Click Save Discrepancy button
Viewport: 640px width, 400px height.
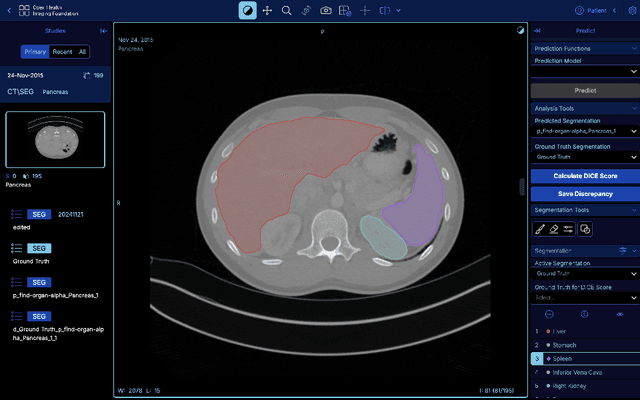(585, 194)
